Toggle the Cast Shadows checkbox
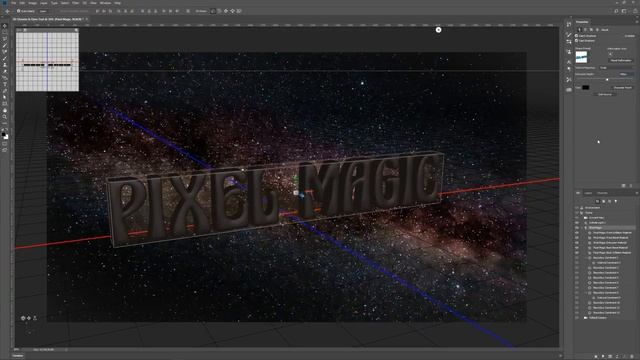The height and width of the screenshot is (360, 640). point(576,41)
